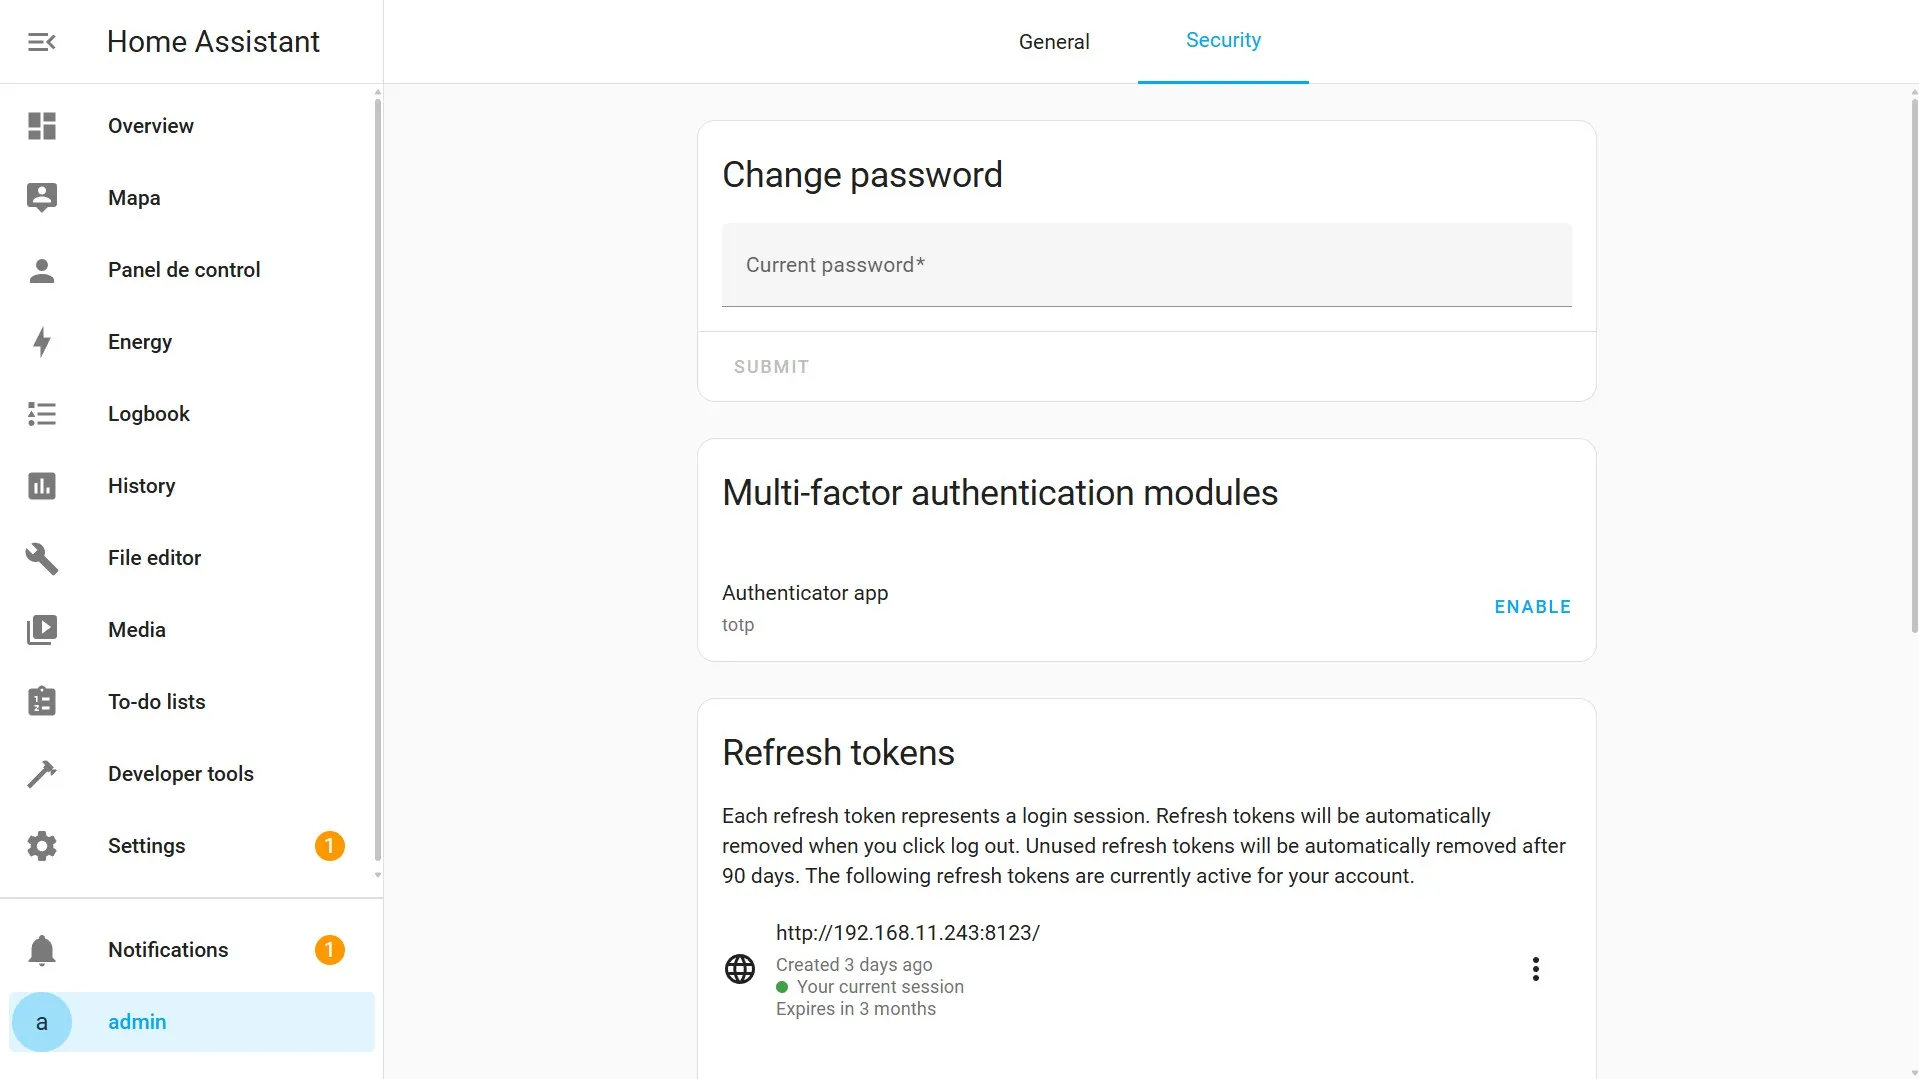Image resolution: width=1919 pixels, height=1079 pixels.
Task: Open the Developer tools hammer icon
Action: (x=42, y=774)
